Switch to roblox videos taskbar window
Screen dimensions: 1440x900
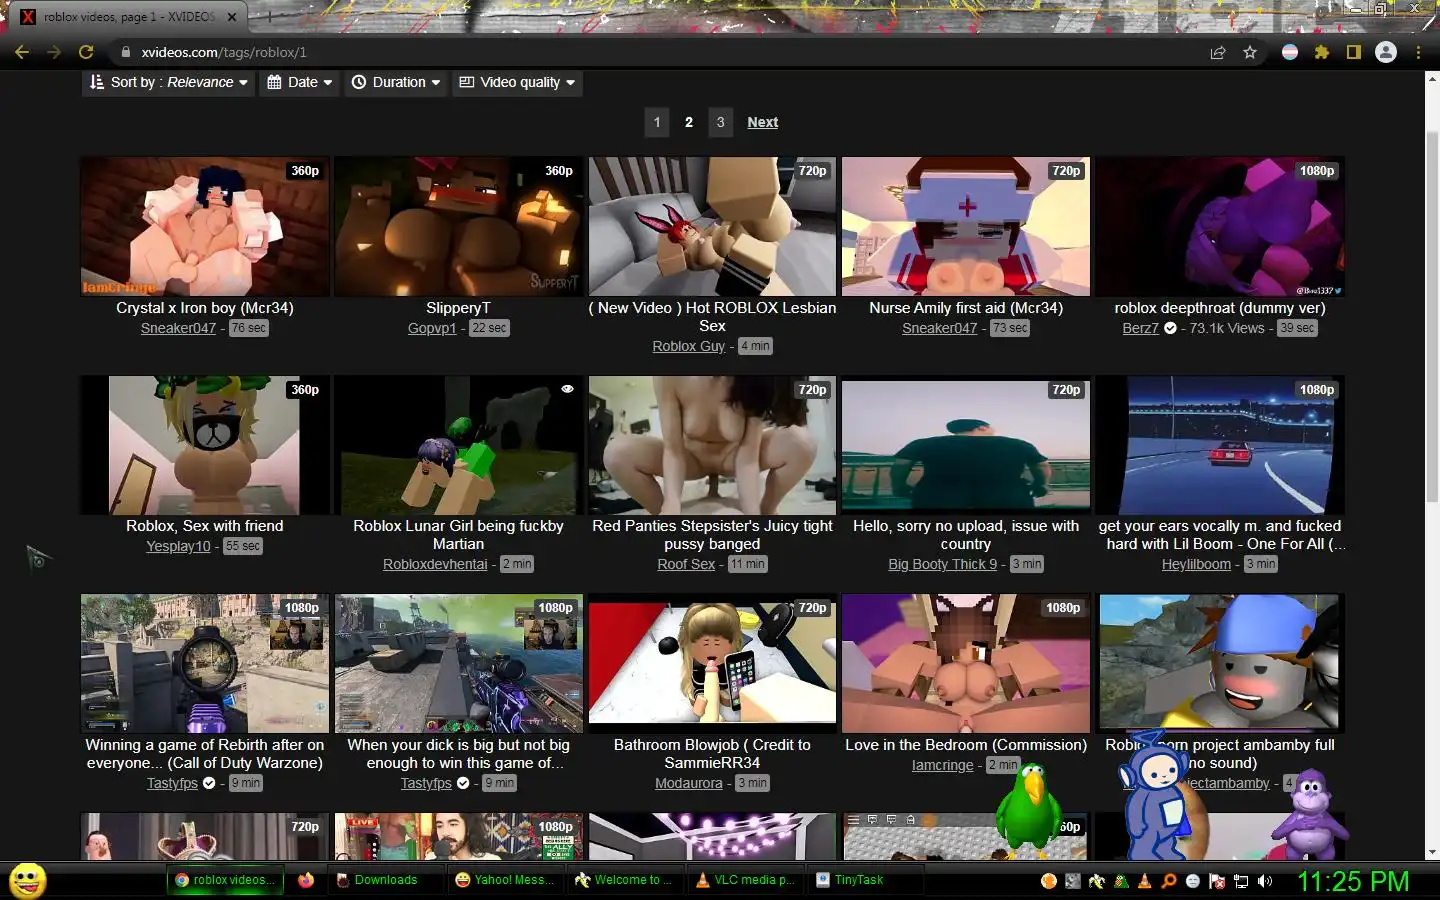click(225, 880)
